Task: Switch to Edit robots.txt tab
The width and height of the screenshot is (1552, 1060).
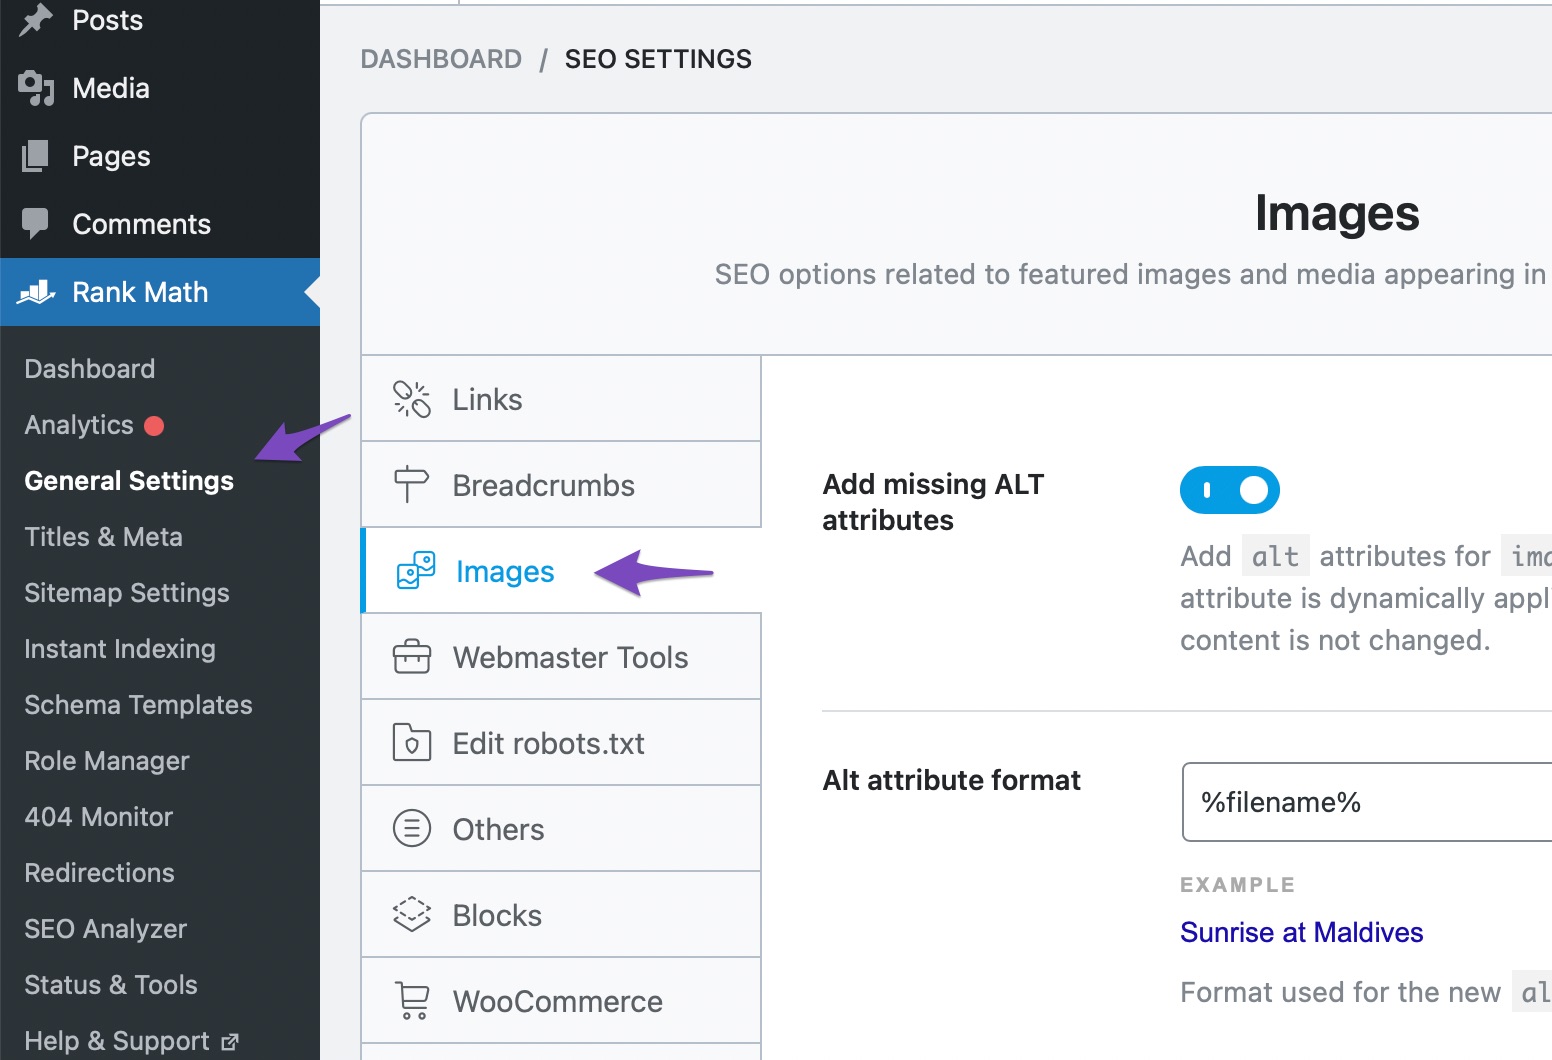Action: point(561,743)
